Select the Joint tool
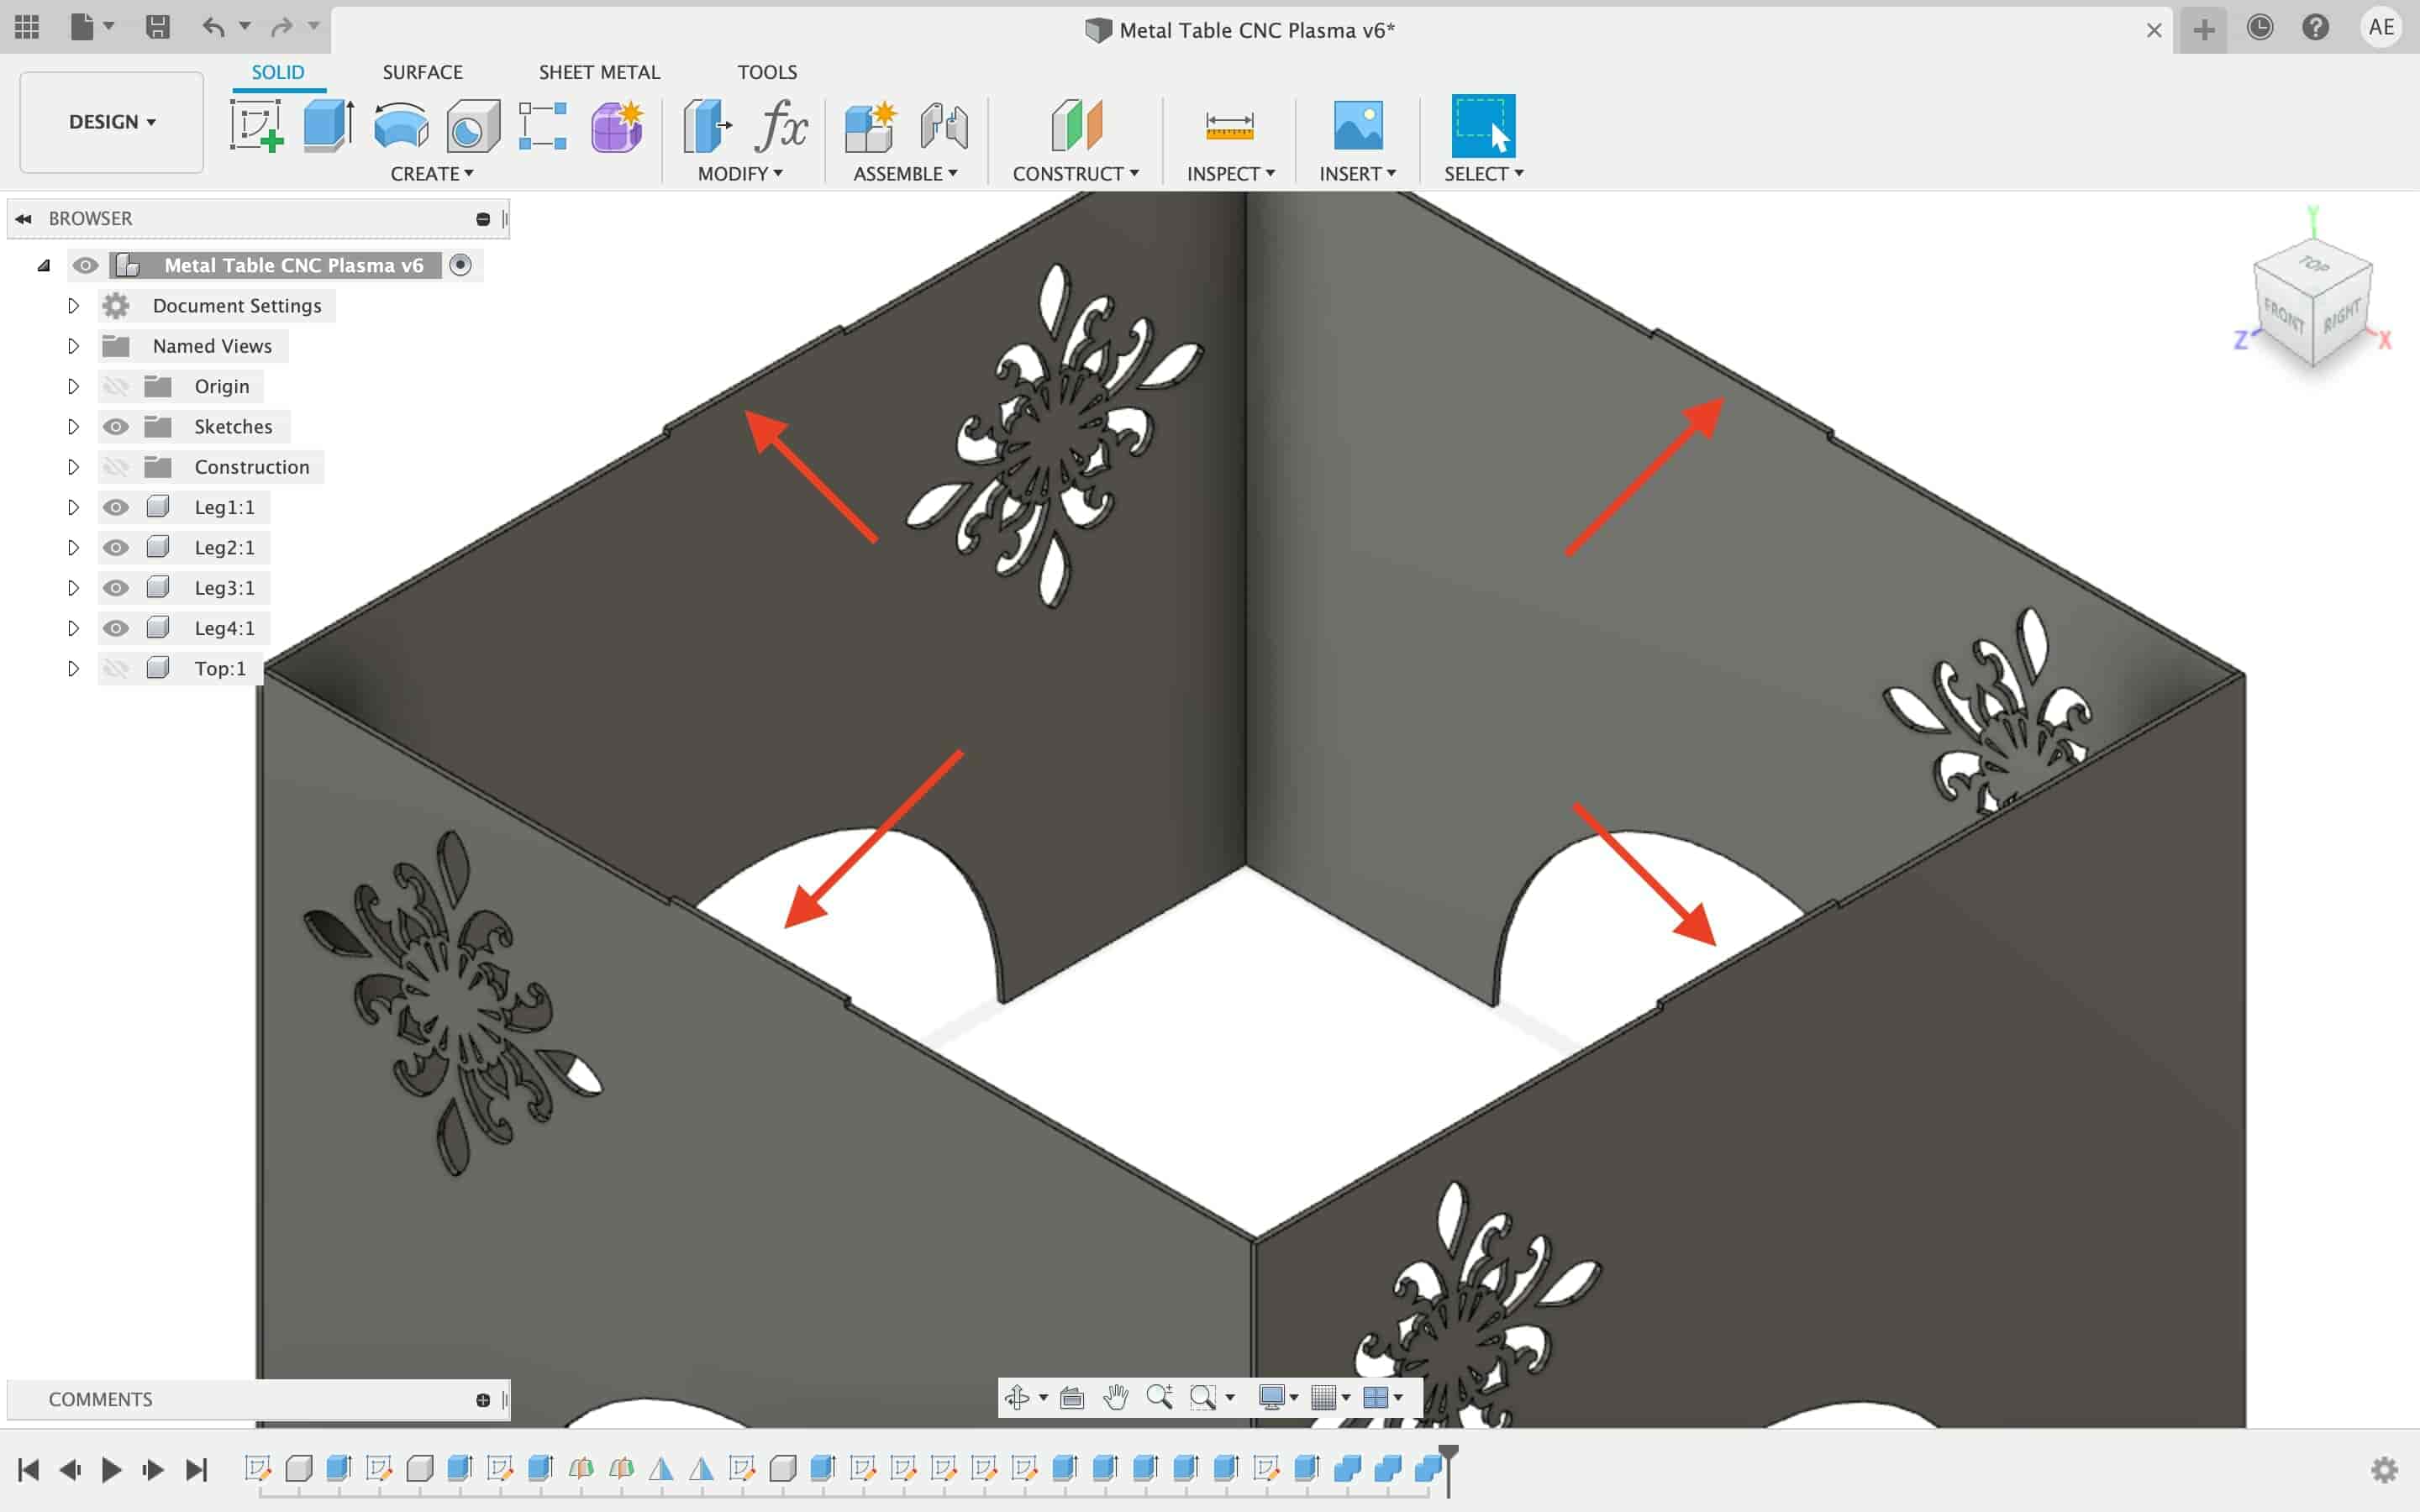The width and height of the screenshot is (2420, 1512). [943, 126]
